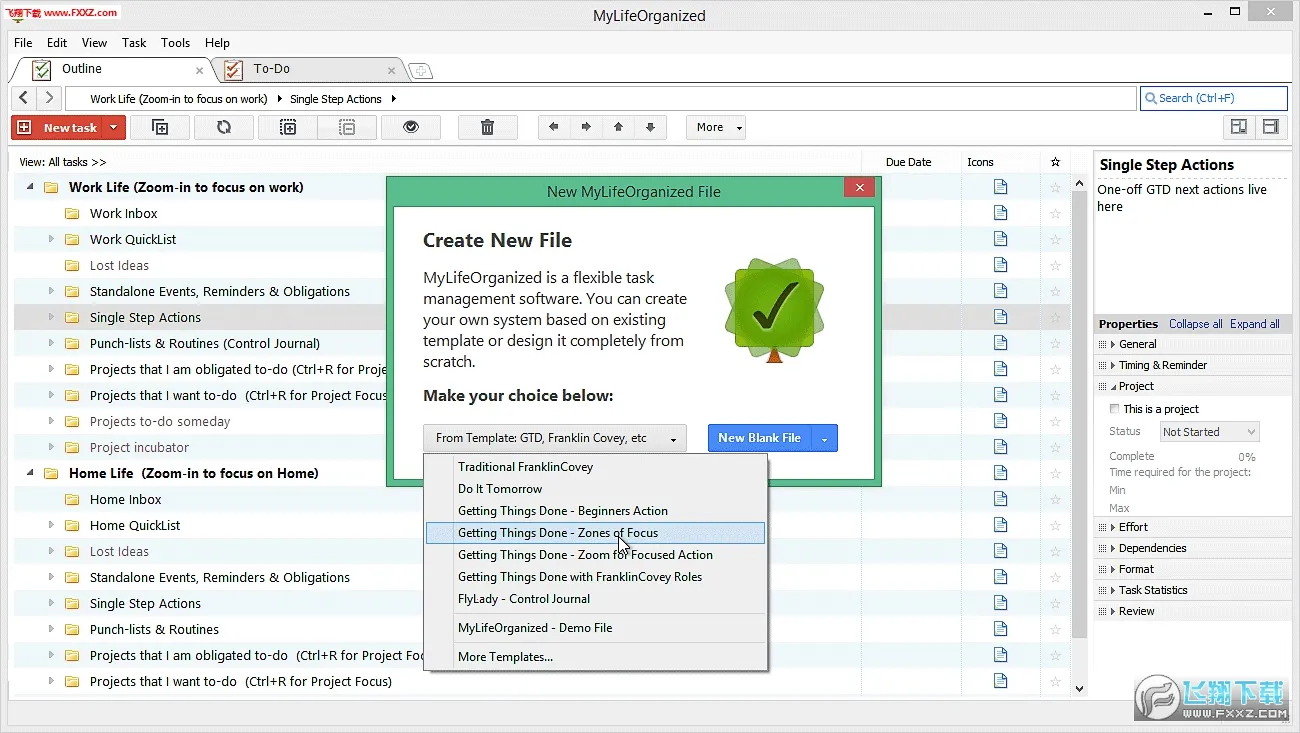Open the 'From Template: GTD, Franklin Covey' dropdown

(555, 437)
